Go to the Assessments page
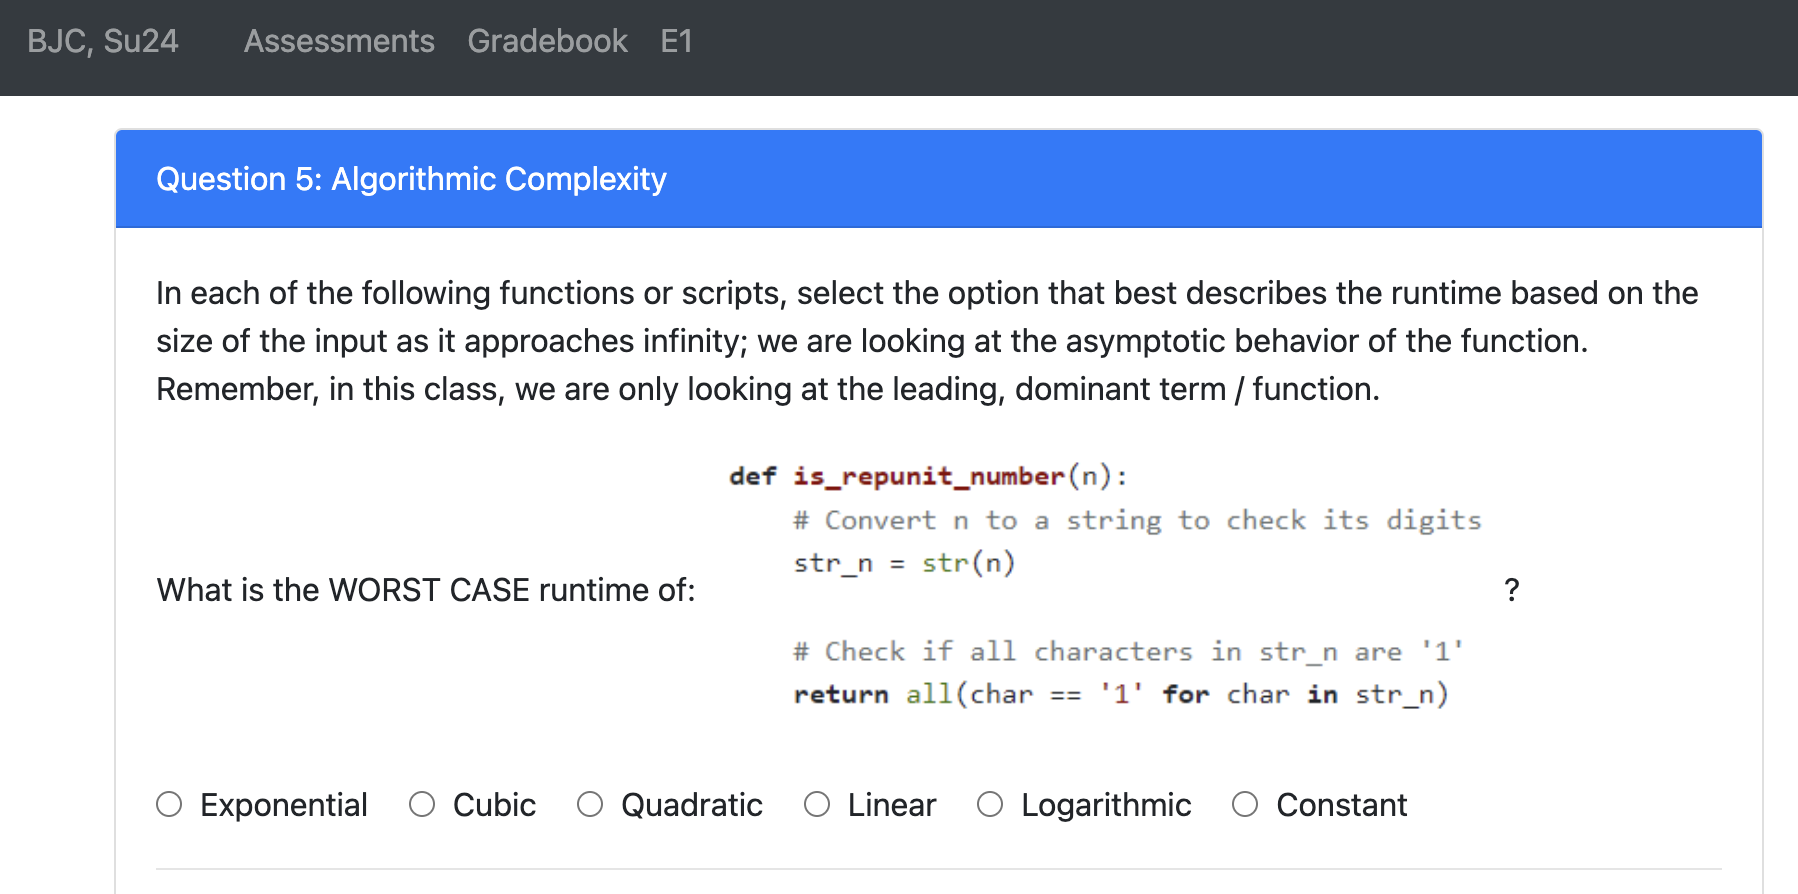Viewport: 1798px width, 894px height. pos(339,41)
